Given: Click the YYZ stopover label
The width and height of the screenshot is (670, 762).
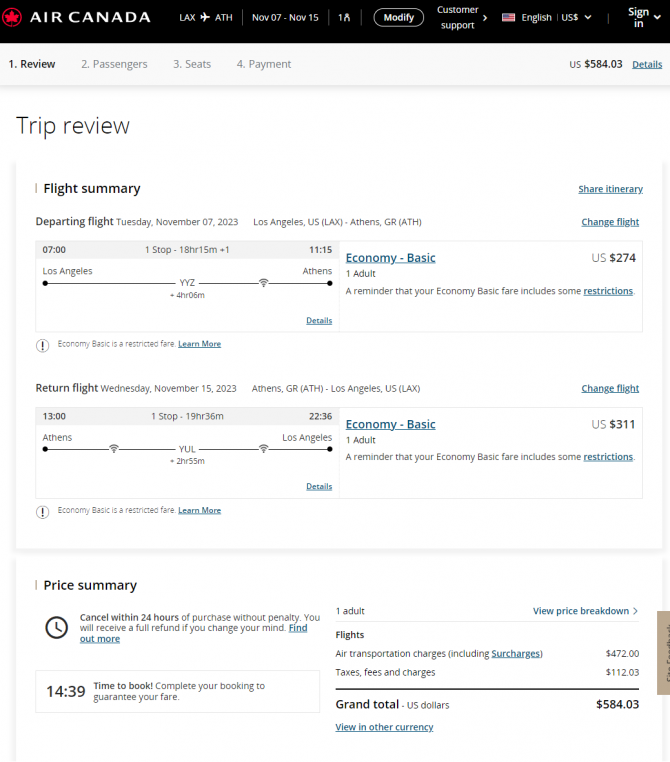Looking at the screenshot, I should [187, 283].
